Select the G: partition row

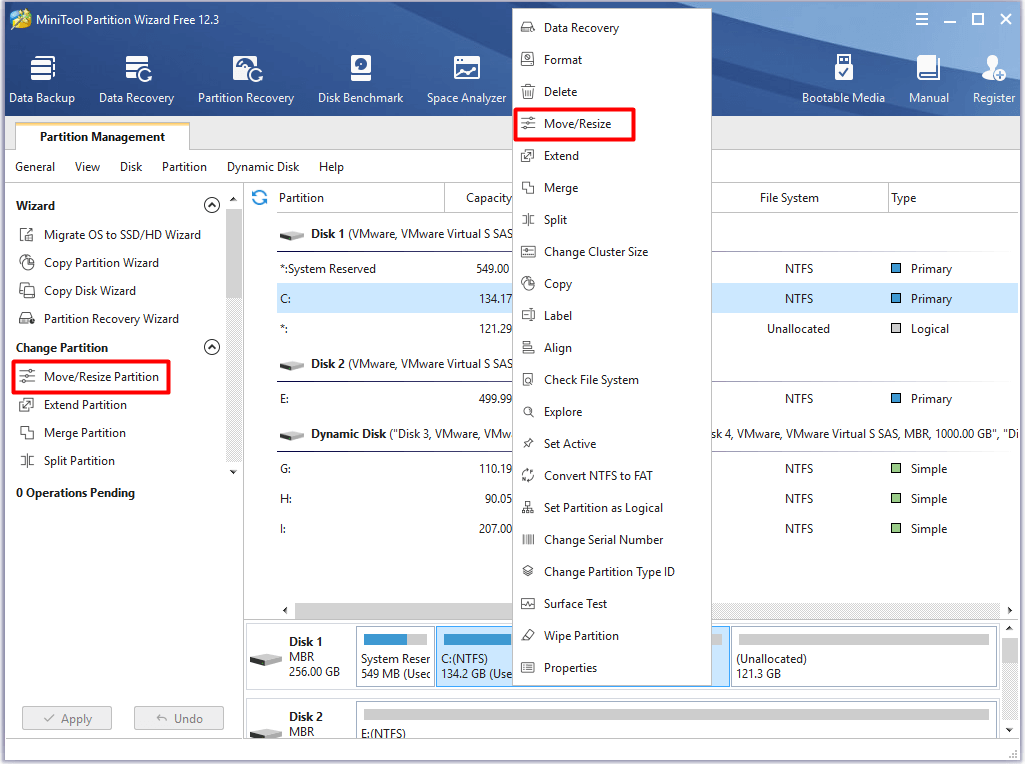point(647,468)
